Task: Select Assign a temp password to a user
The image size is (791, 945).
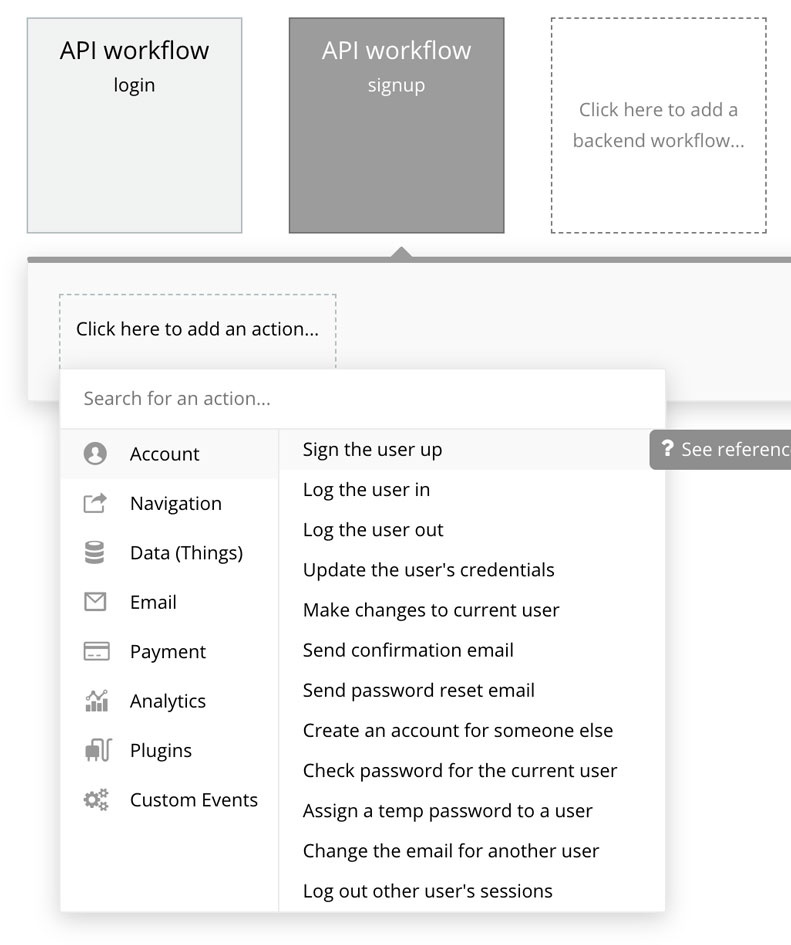Action: click(447, 811)
